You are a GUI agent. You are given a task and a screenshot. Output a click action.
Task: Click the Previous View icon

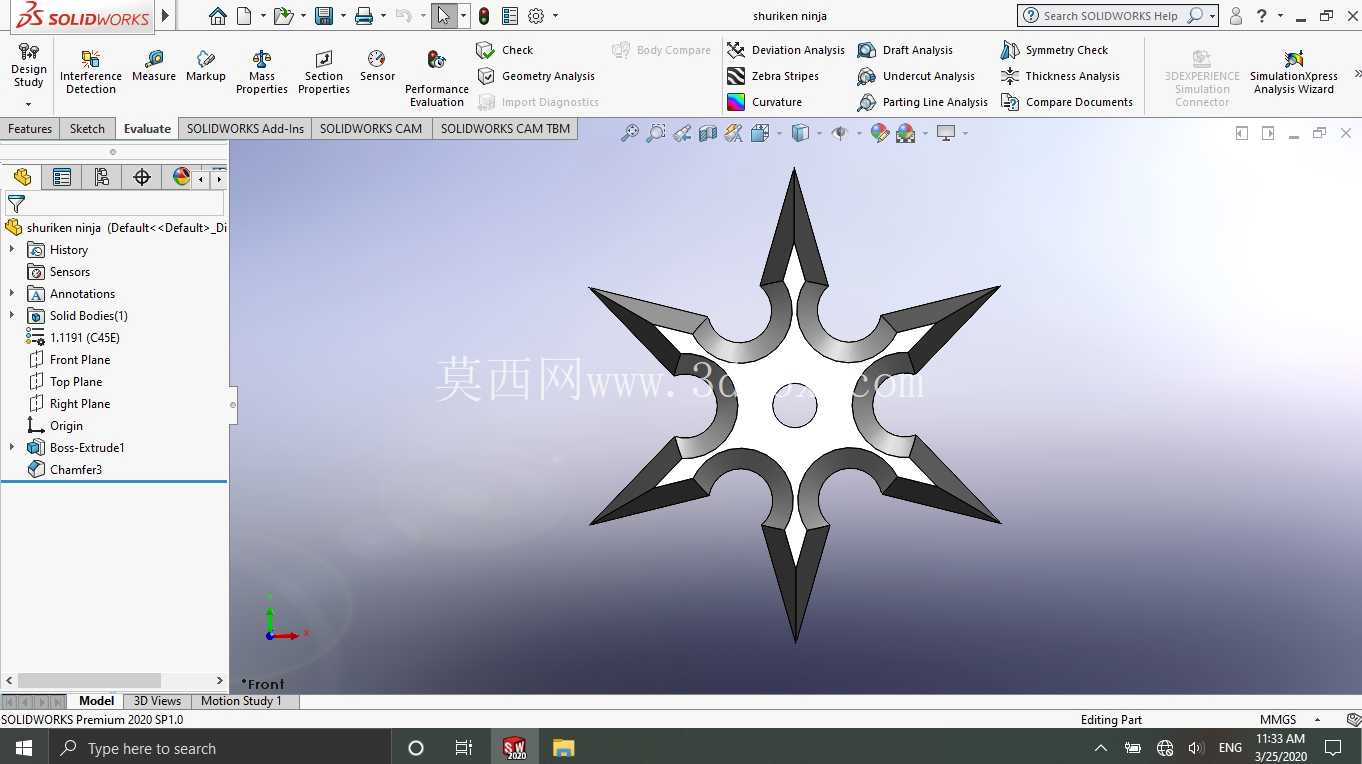[682, 133]
